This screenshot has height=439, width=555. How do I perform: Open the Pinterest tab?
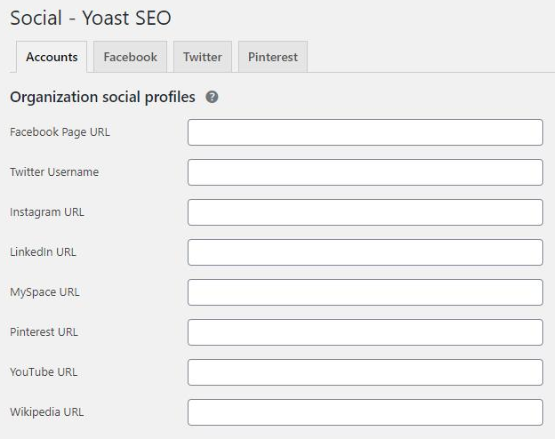coord(273,57)
